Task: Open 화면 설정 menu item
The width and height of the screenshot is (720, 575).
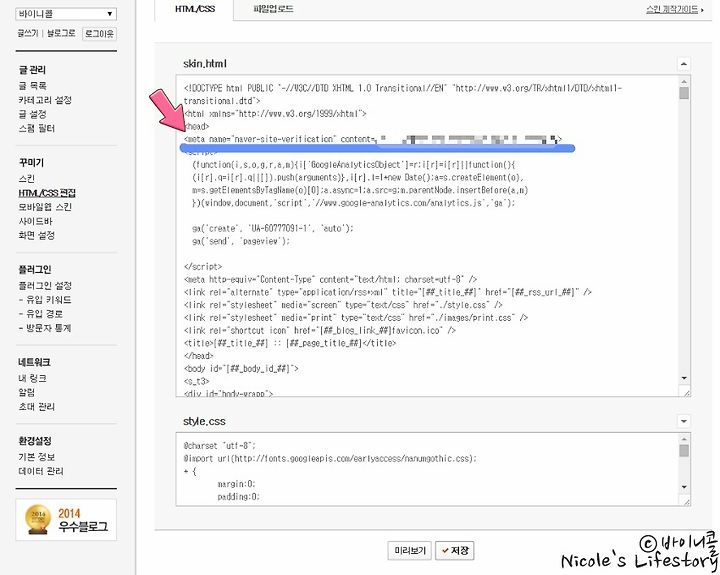Action: (x=36, y=236)
